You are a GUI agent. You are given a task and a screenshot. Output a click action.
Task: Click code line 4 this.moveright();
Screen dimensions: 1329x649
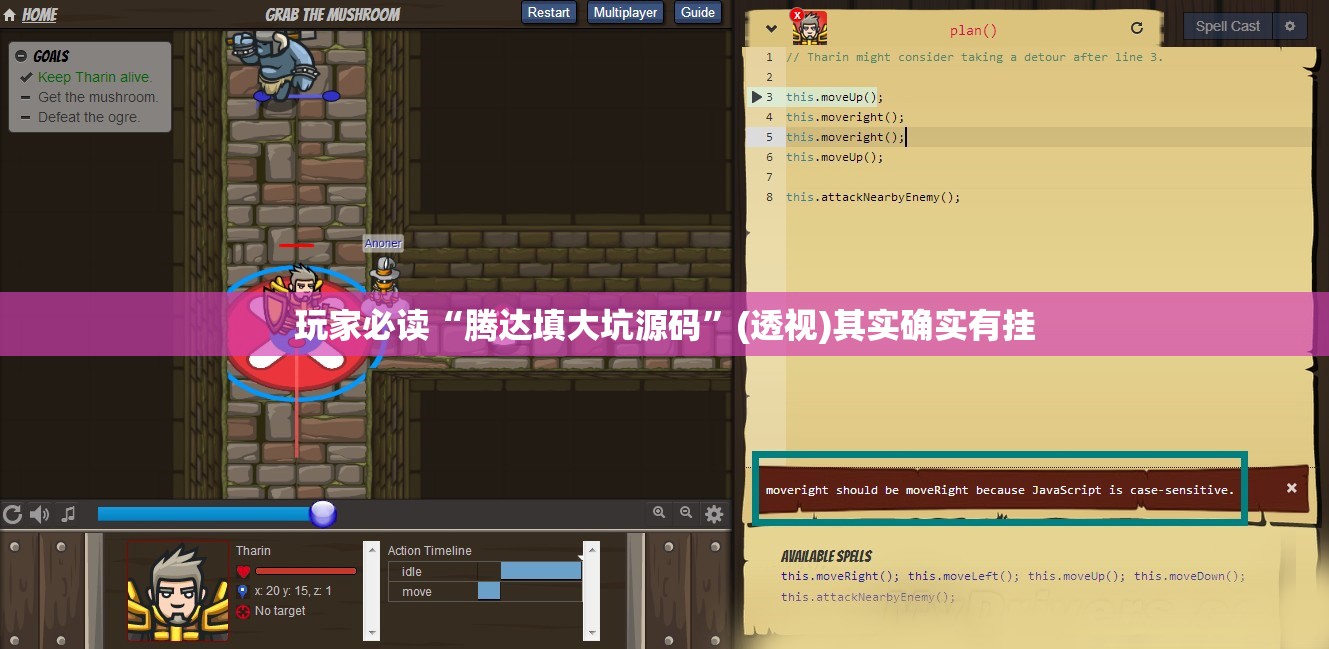click(x=845, y=117)
